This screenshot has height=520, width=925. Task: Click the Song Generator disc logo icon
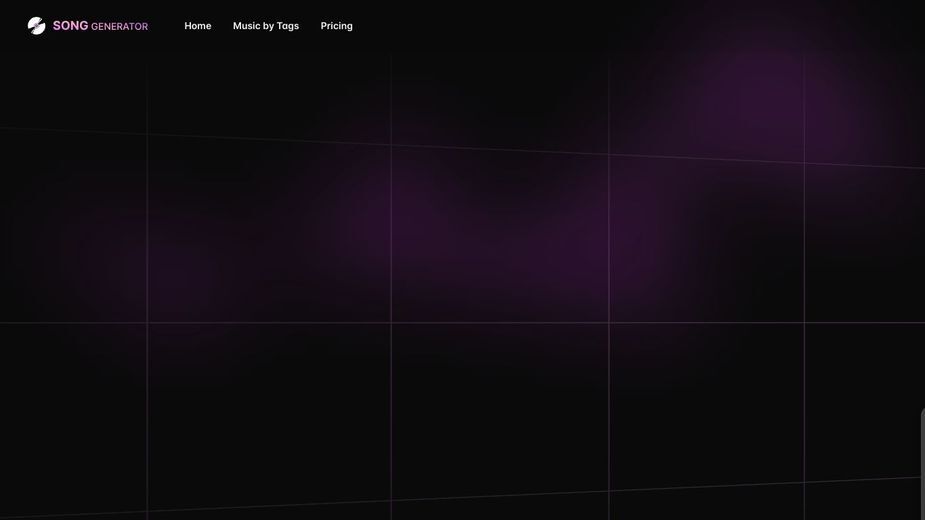(37, 26)
